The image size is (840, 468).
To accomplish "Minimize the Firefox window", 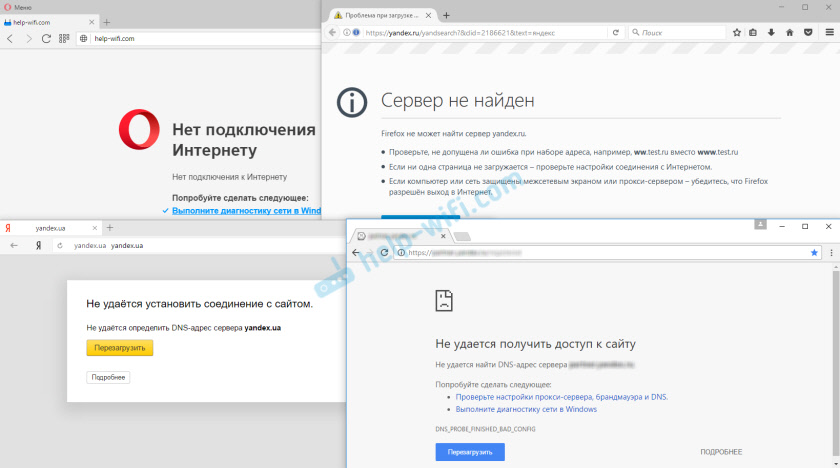I will point(783,7).
